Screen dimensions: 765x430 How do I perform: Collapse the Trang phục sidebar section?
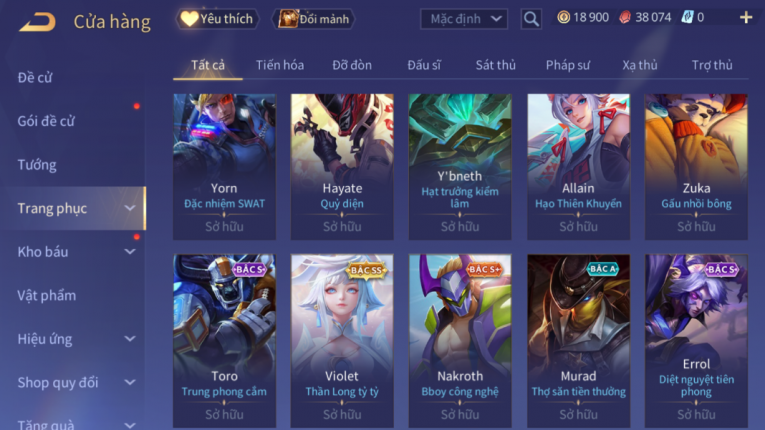click(130, 208)
